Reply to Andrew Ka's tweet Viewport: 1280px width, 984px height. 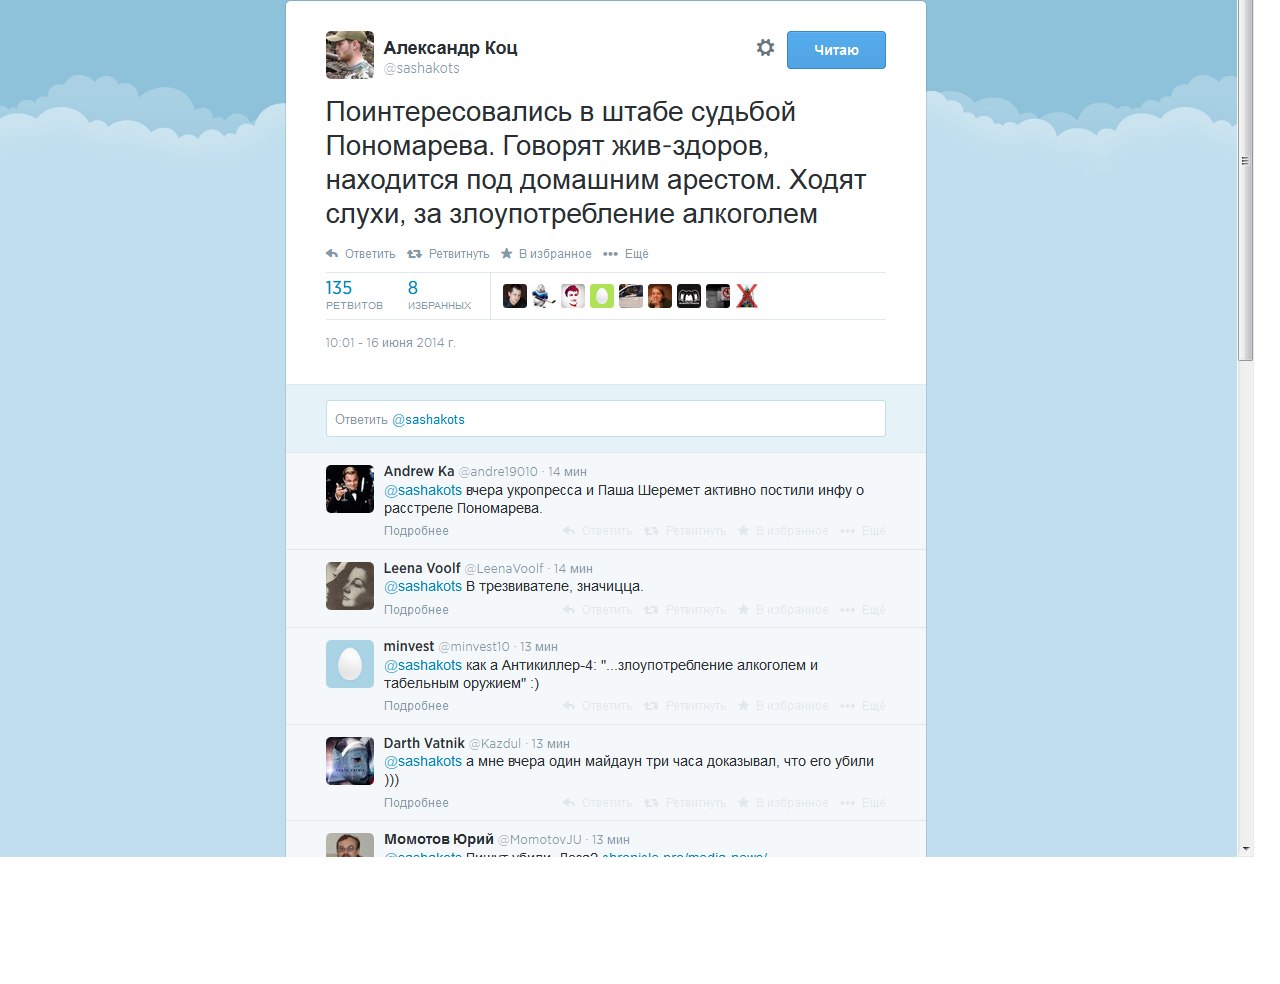(x=598, y=531)
